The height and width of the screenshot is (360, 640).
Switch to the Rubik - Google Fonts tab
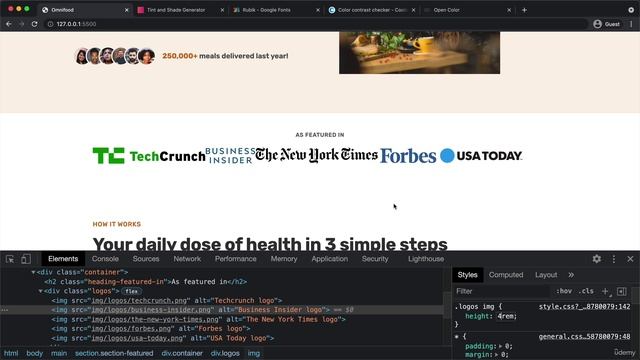pos(266,10)
